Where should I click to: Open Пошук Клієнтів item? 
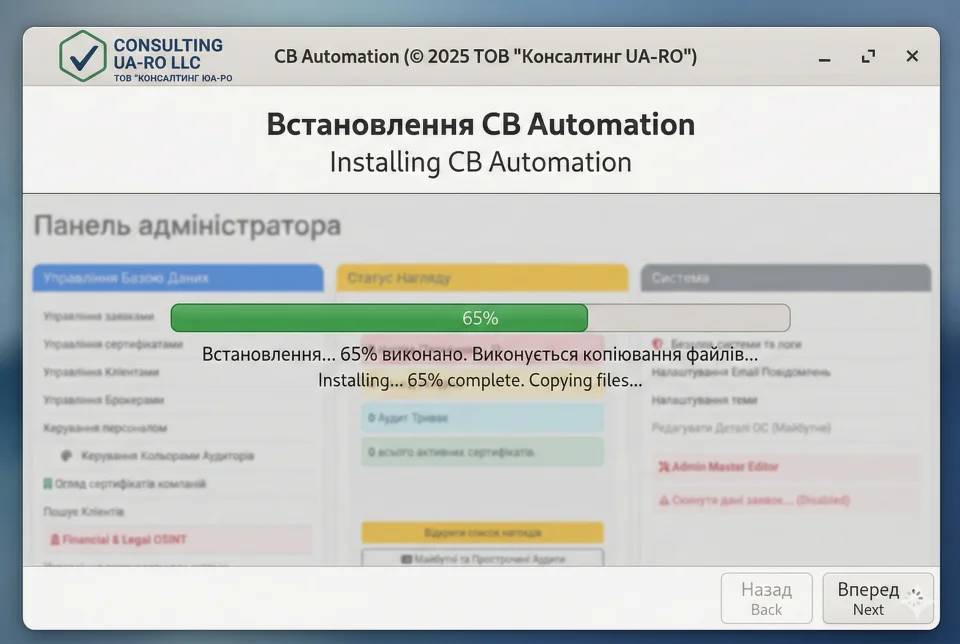84,511
